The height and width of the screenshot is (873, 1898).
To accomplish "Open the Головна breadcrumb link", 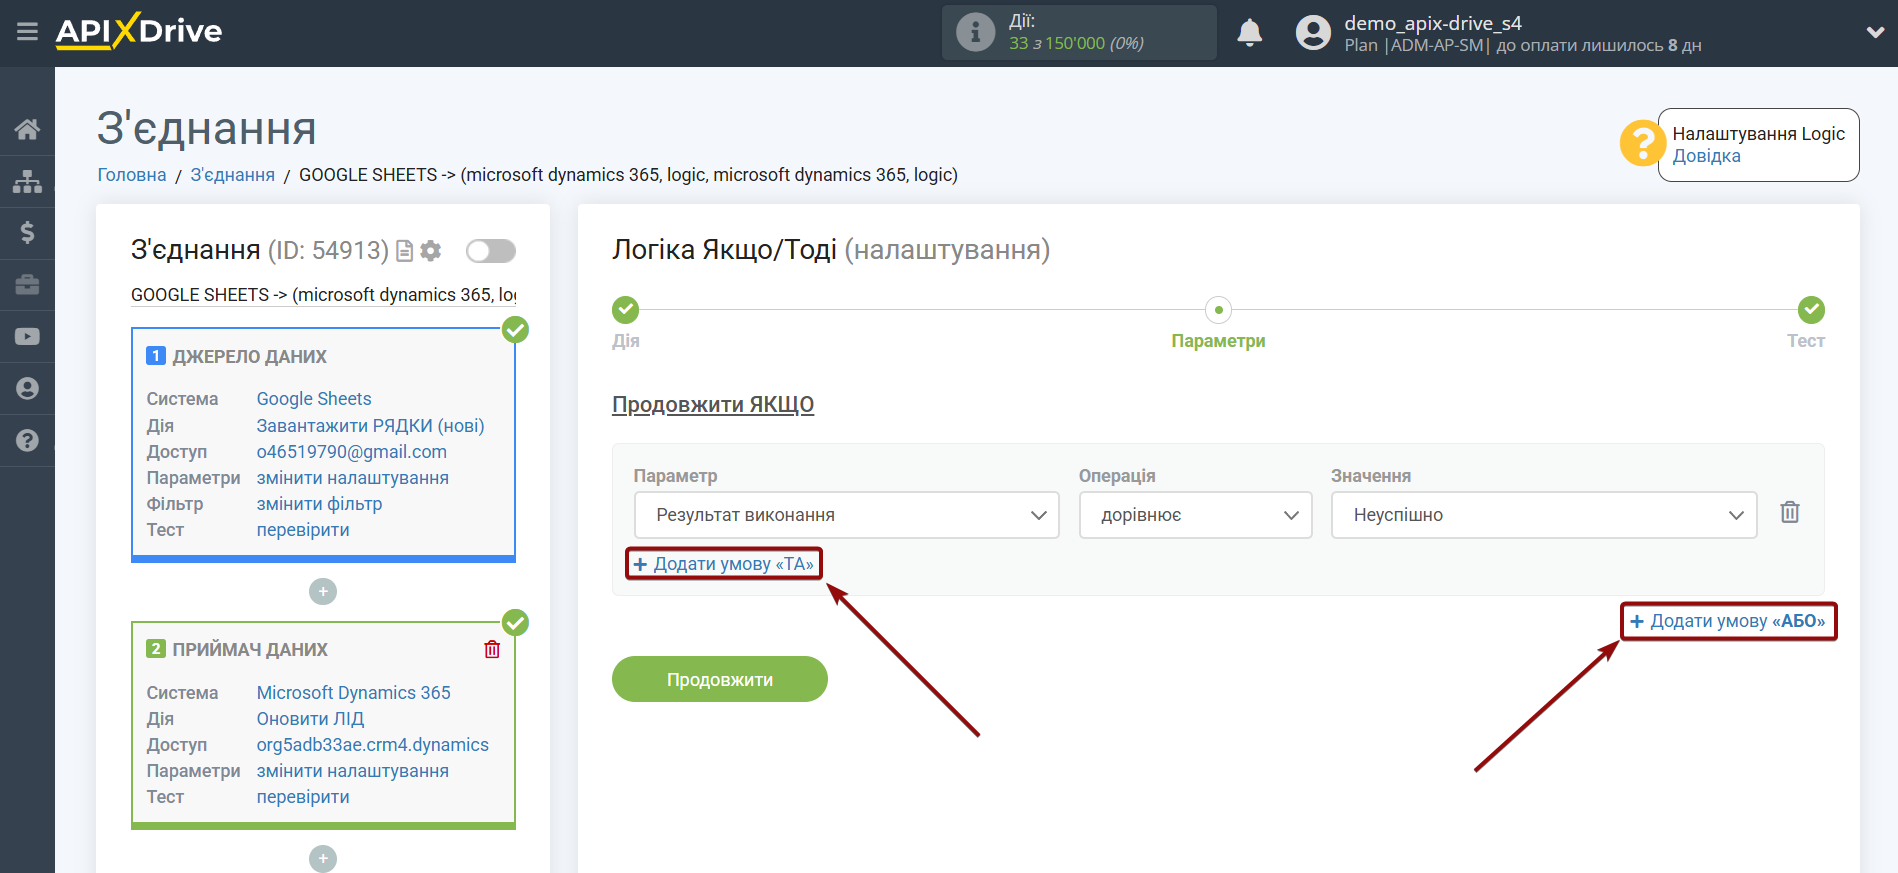I will pyautogui.click(x=132, y=175).
